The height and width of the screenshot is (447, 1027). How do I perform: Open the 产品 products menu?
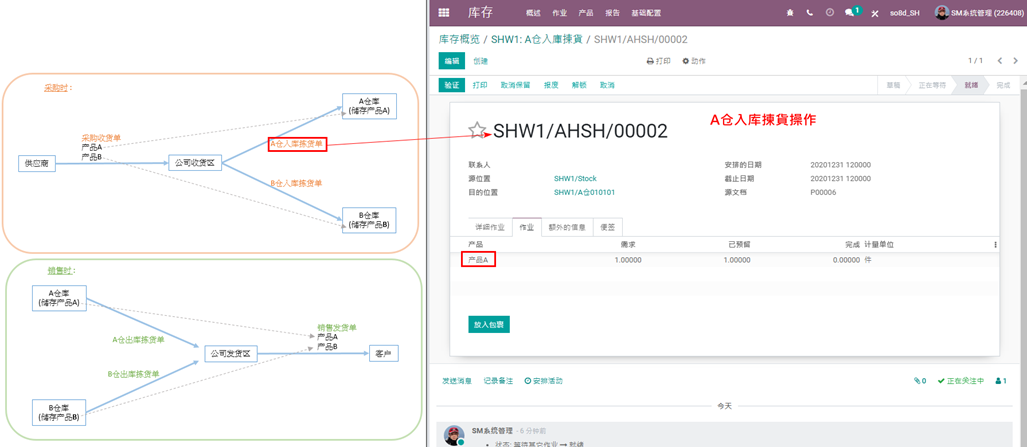586,13
